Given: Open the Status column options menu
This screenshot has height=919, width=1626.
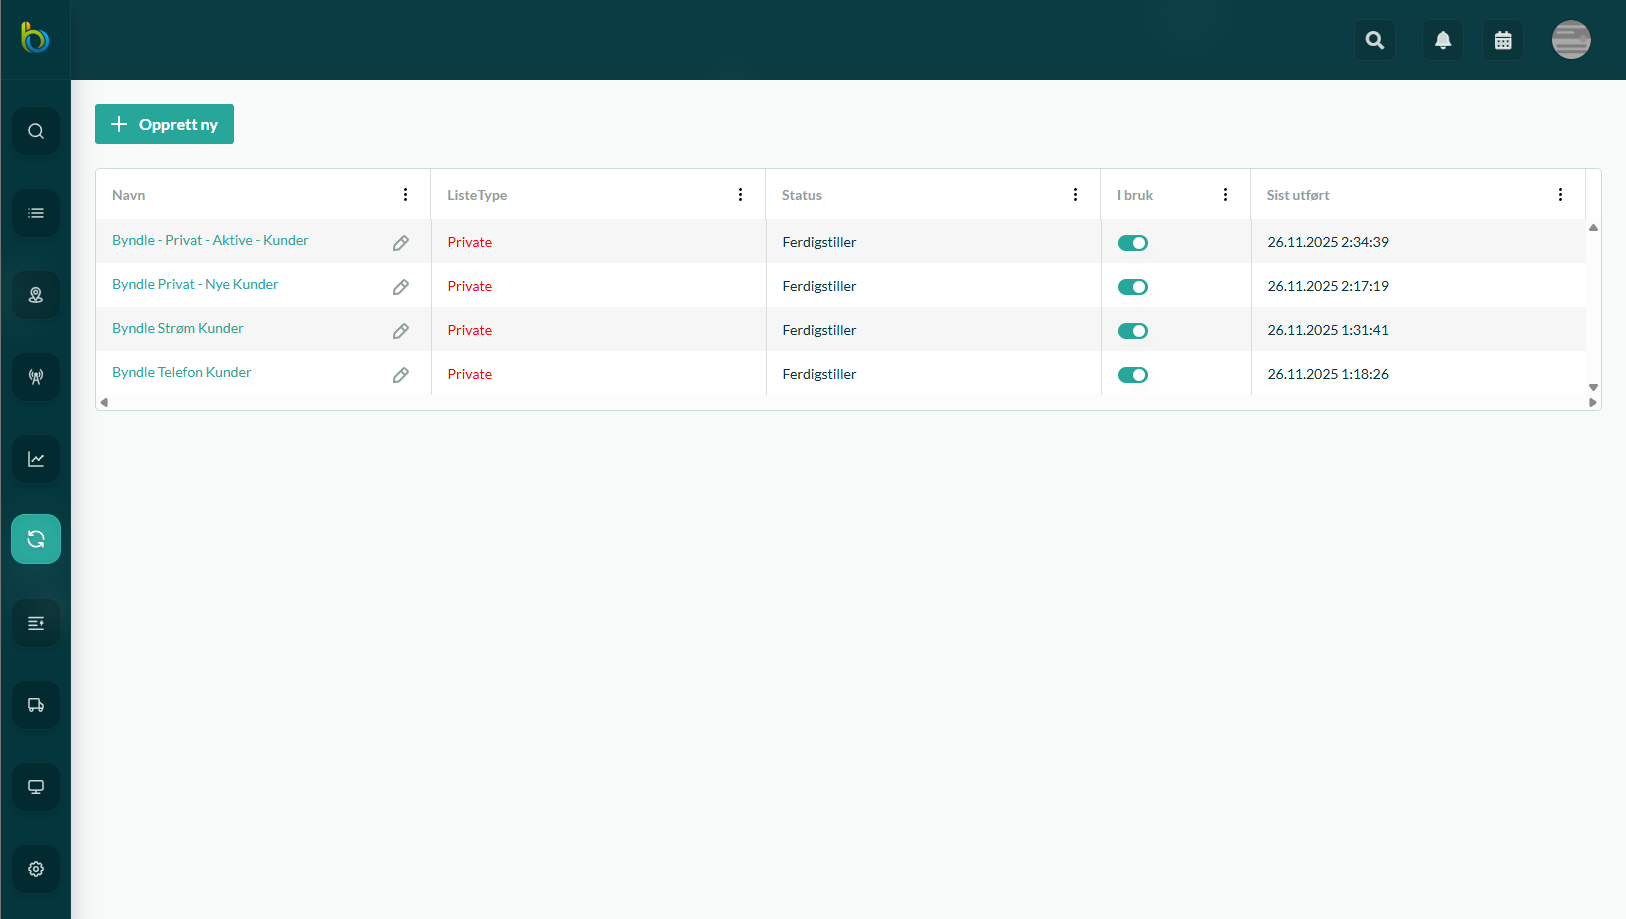Looking at the screenshot, I should 1075,195.
